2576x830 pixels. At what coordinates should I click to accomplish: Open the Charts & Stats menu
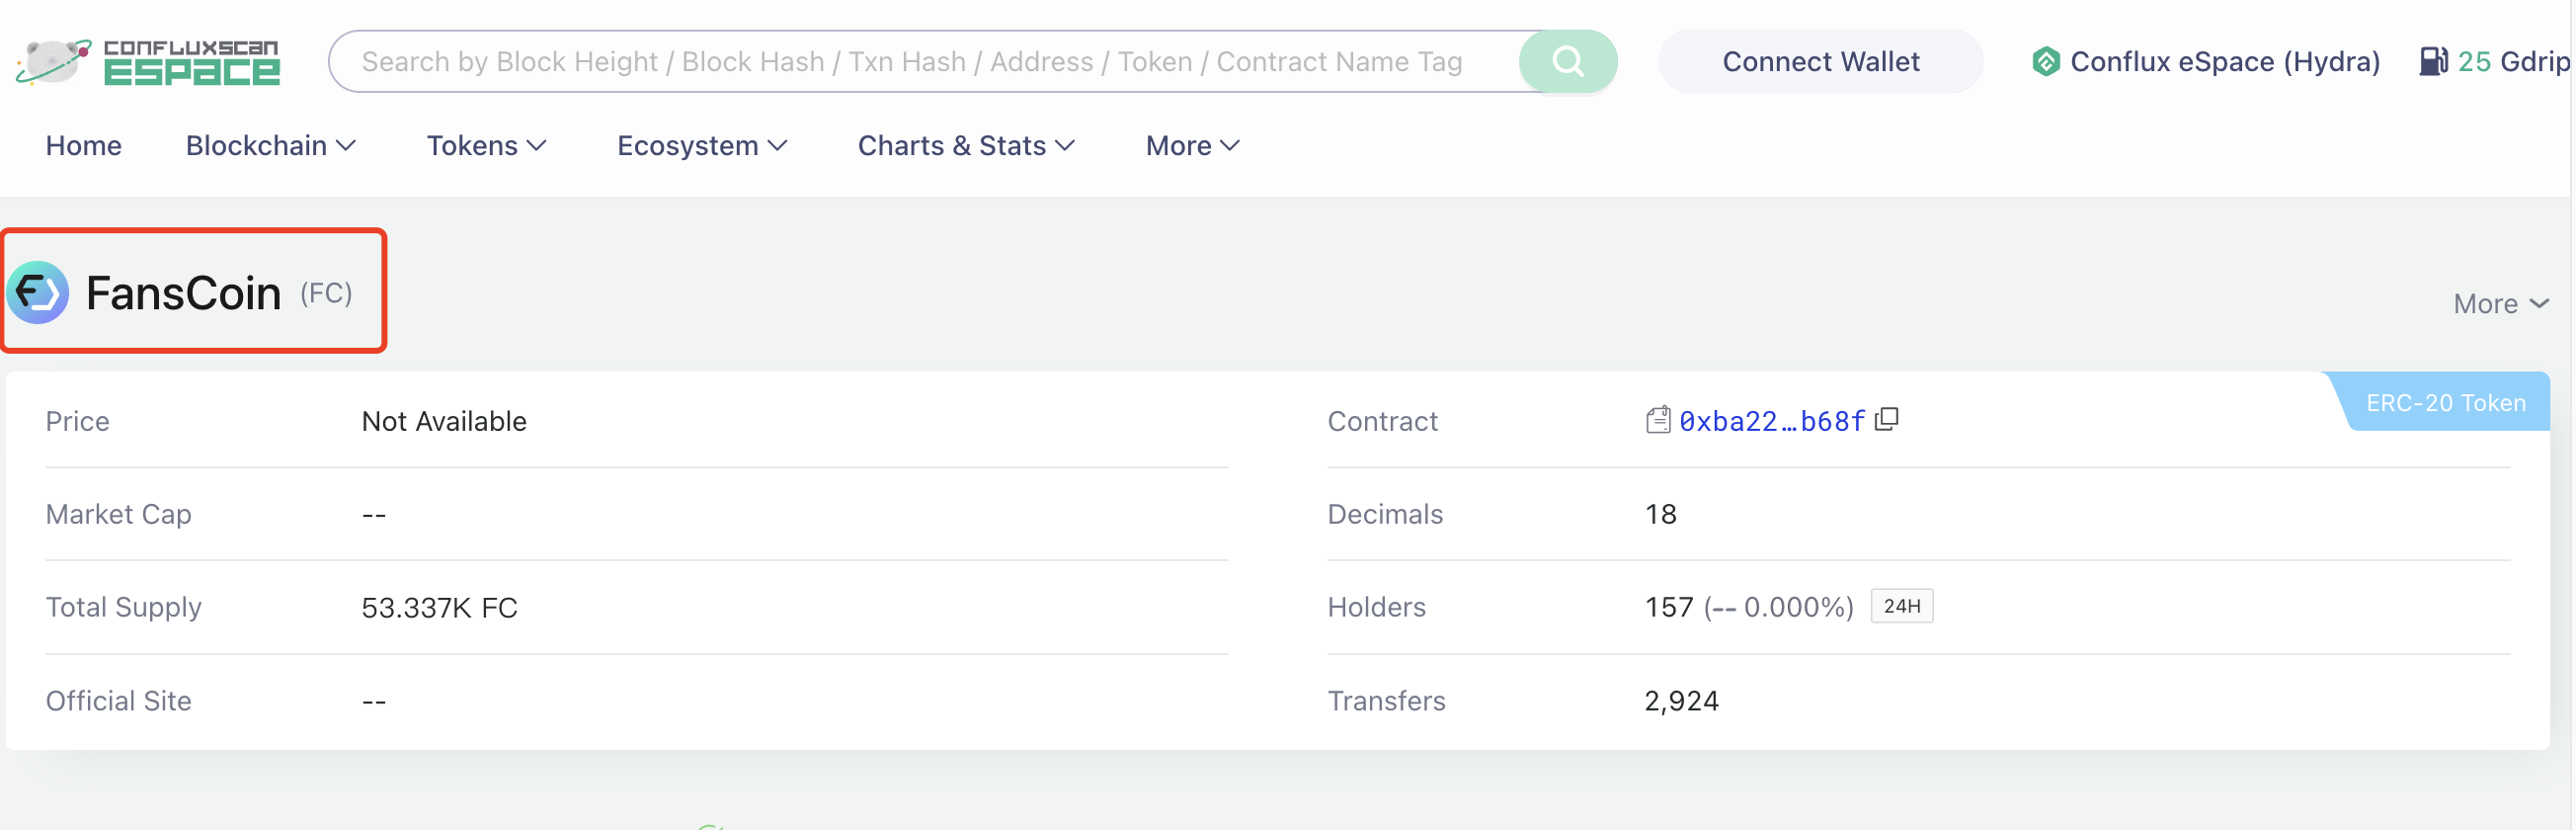point(966,146)
